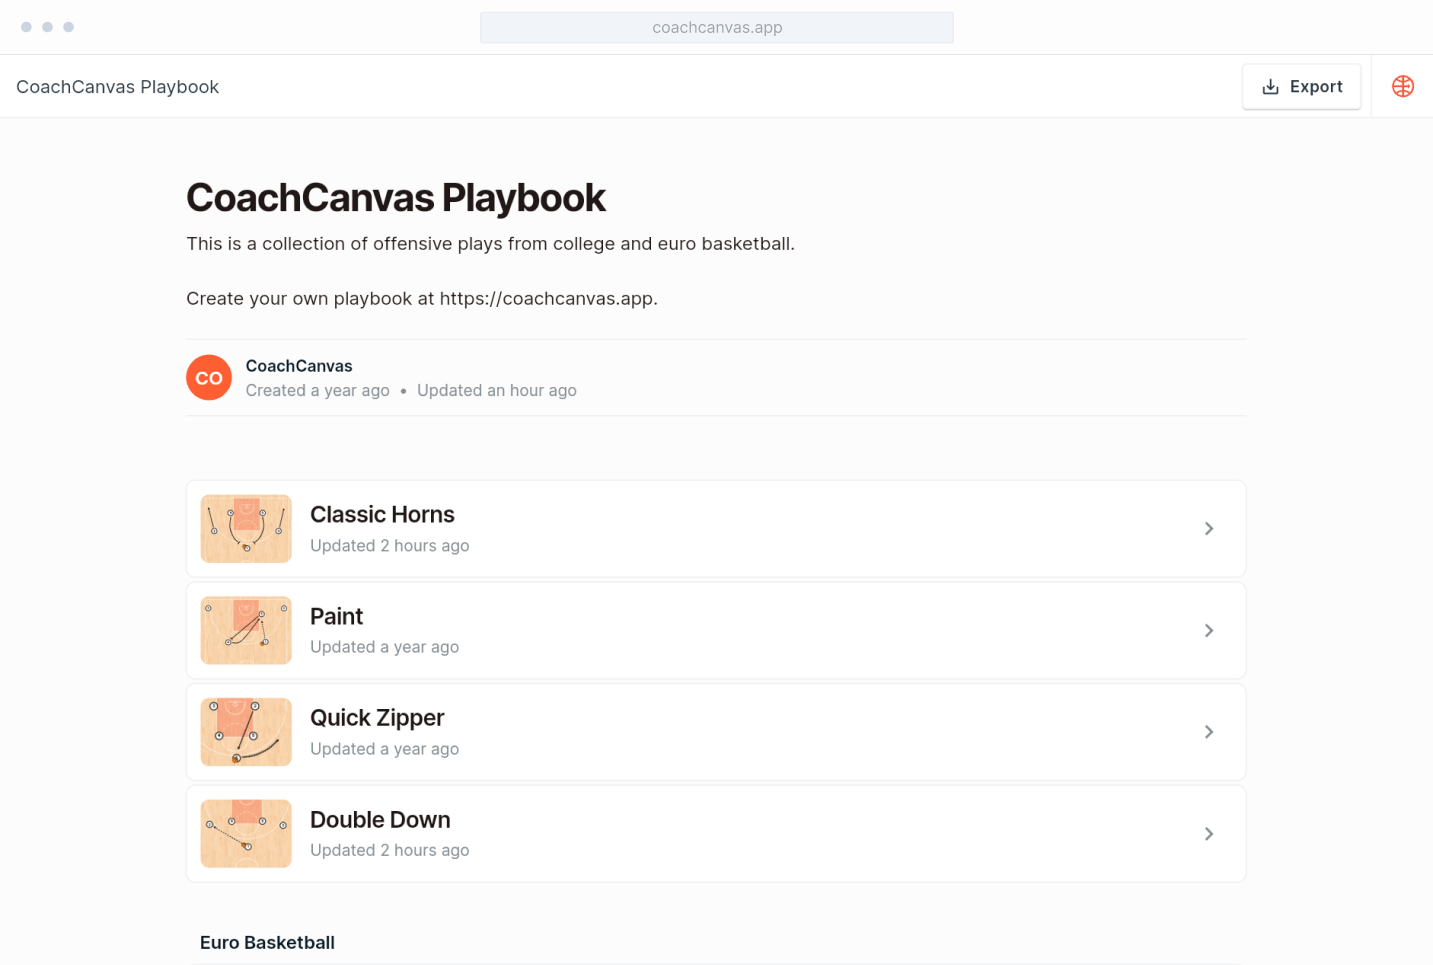The width and height of the screenshot is (1433, 965).
Task: Click the Export button
Action: [x=1301, y=87]
